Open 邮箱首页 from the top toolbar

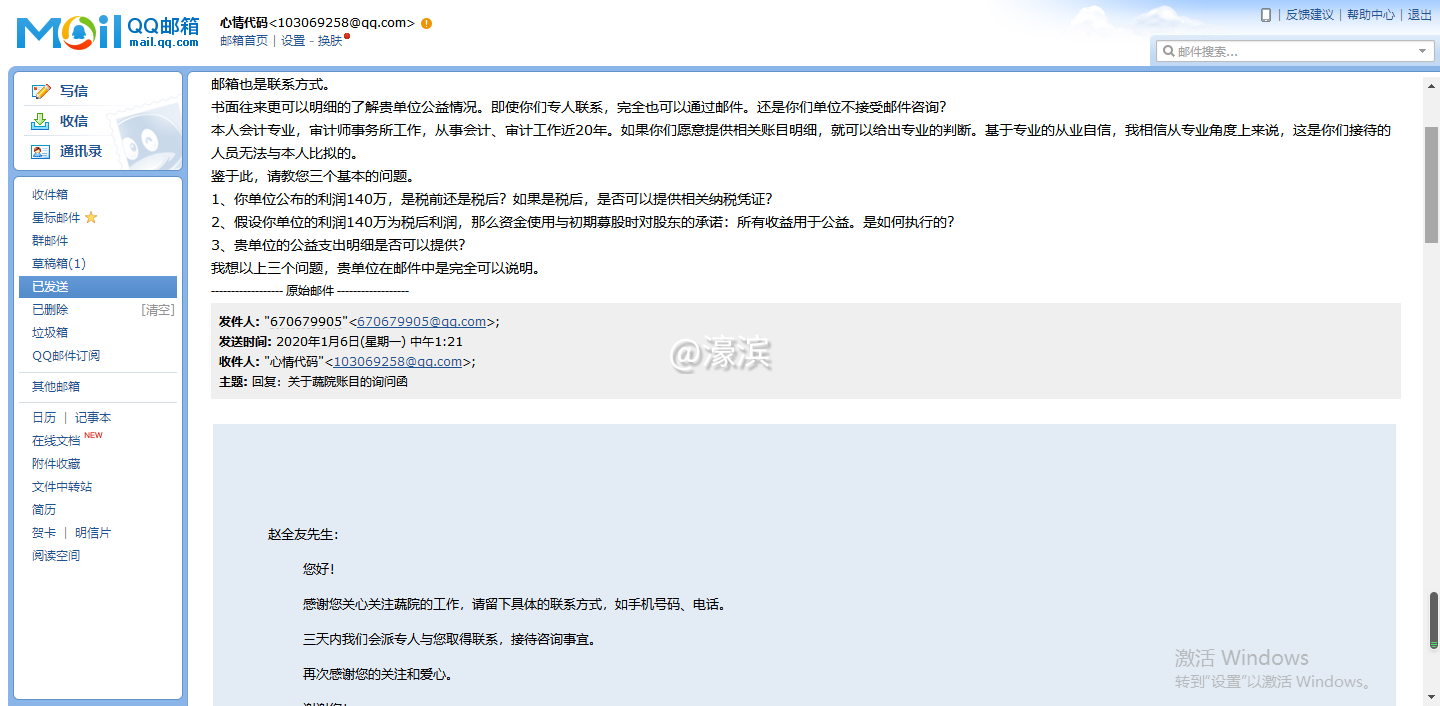click(243, 40)
